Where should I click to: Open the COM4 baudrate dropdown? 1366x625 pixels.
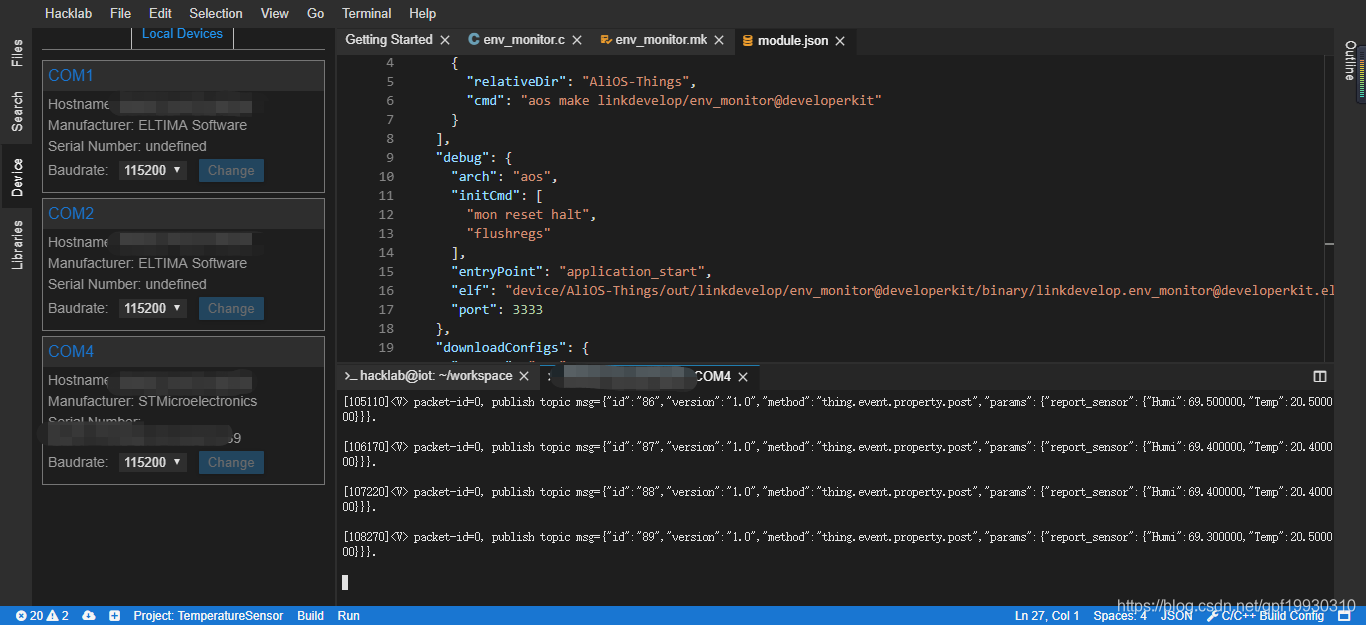click(153, 463)
